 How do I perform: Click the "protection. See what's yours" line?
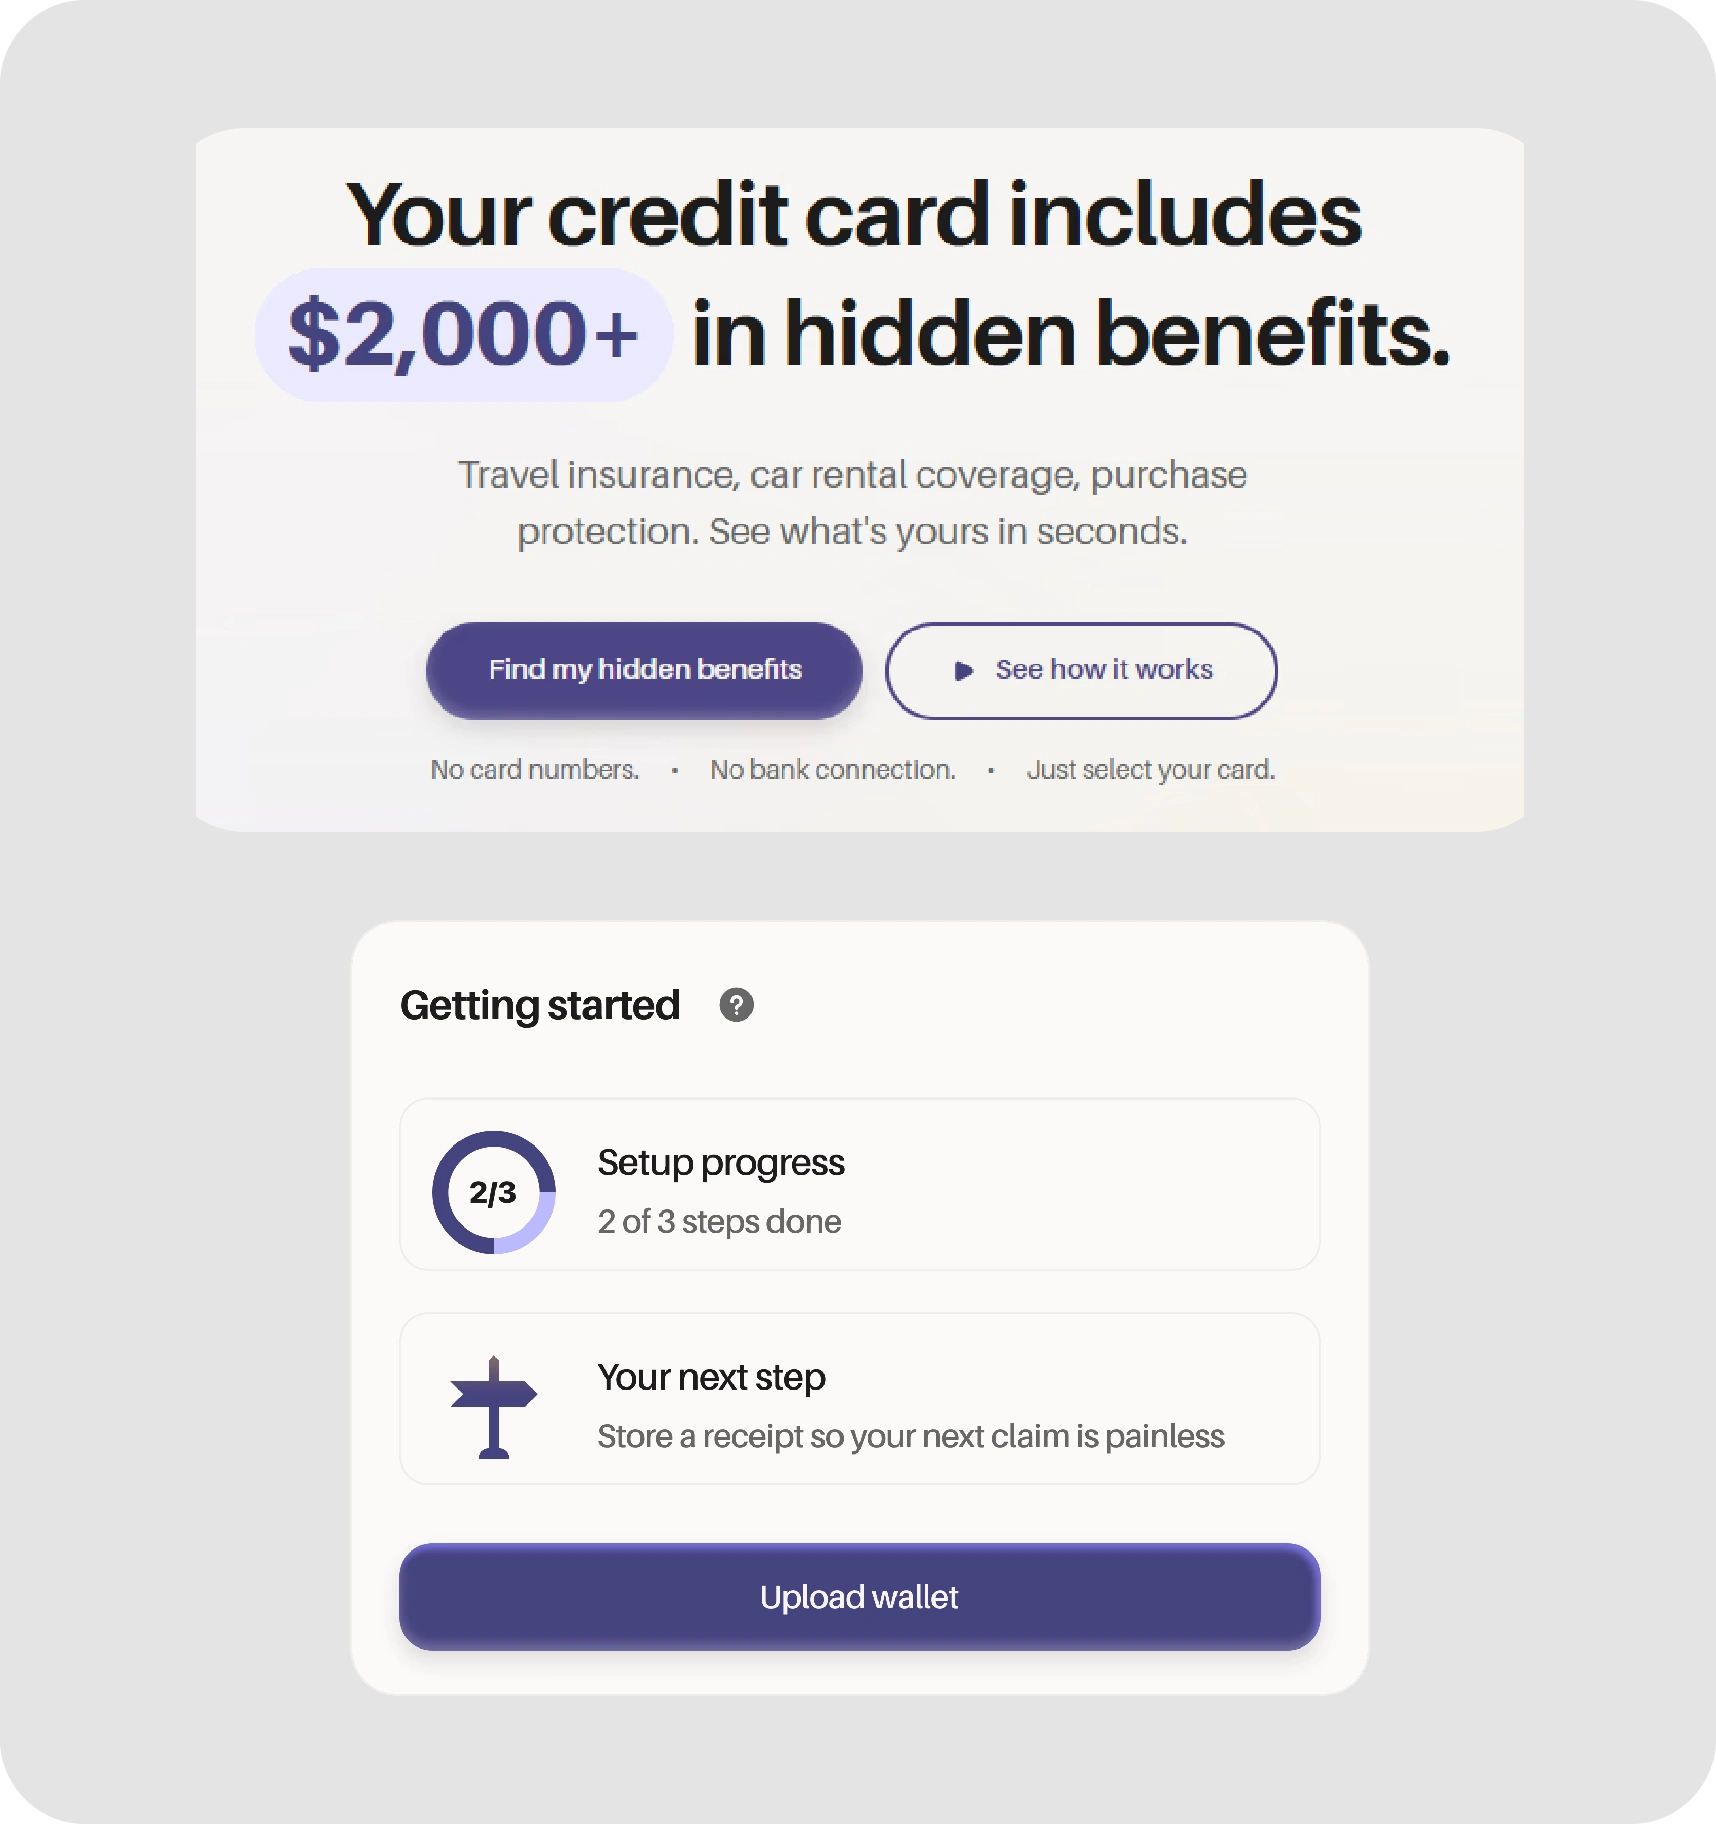pos(852,531)
